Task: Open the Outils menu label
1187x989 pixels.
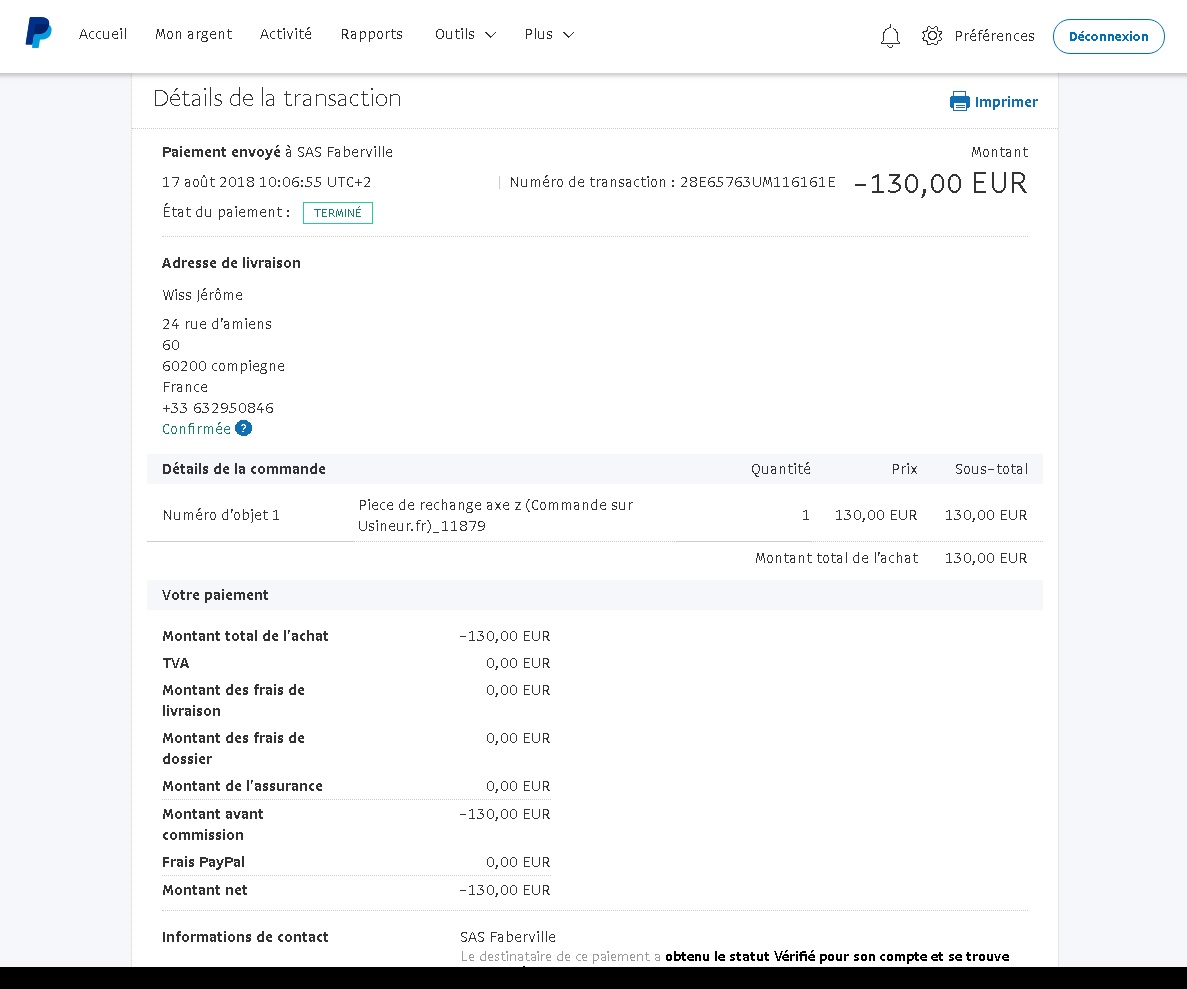Action: (454, 34)
